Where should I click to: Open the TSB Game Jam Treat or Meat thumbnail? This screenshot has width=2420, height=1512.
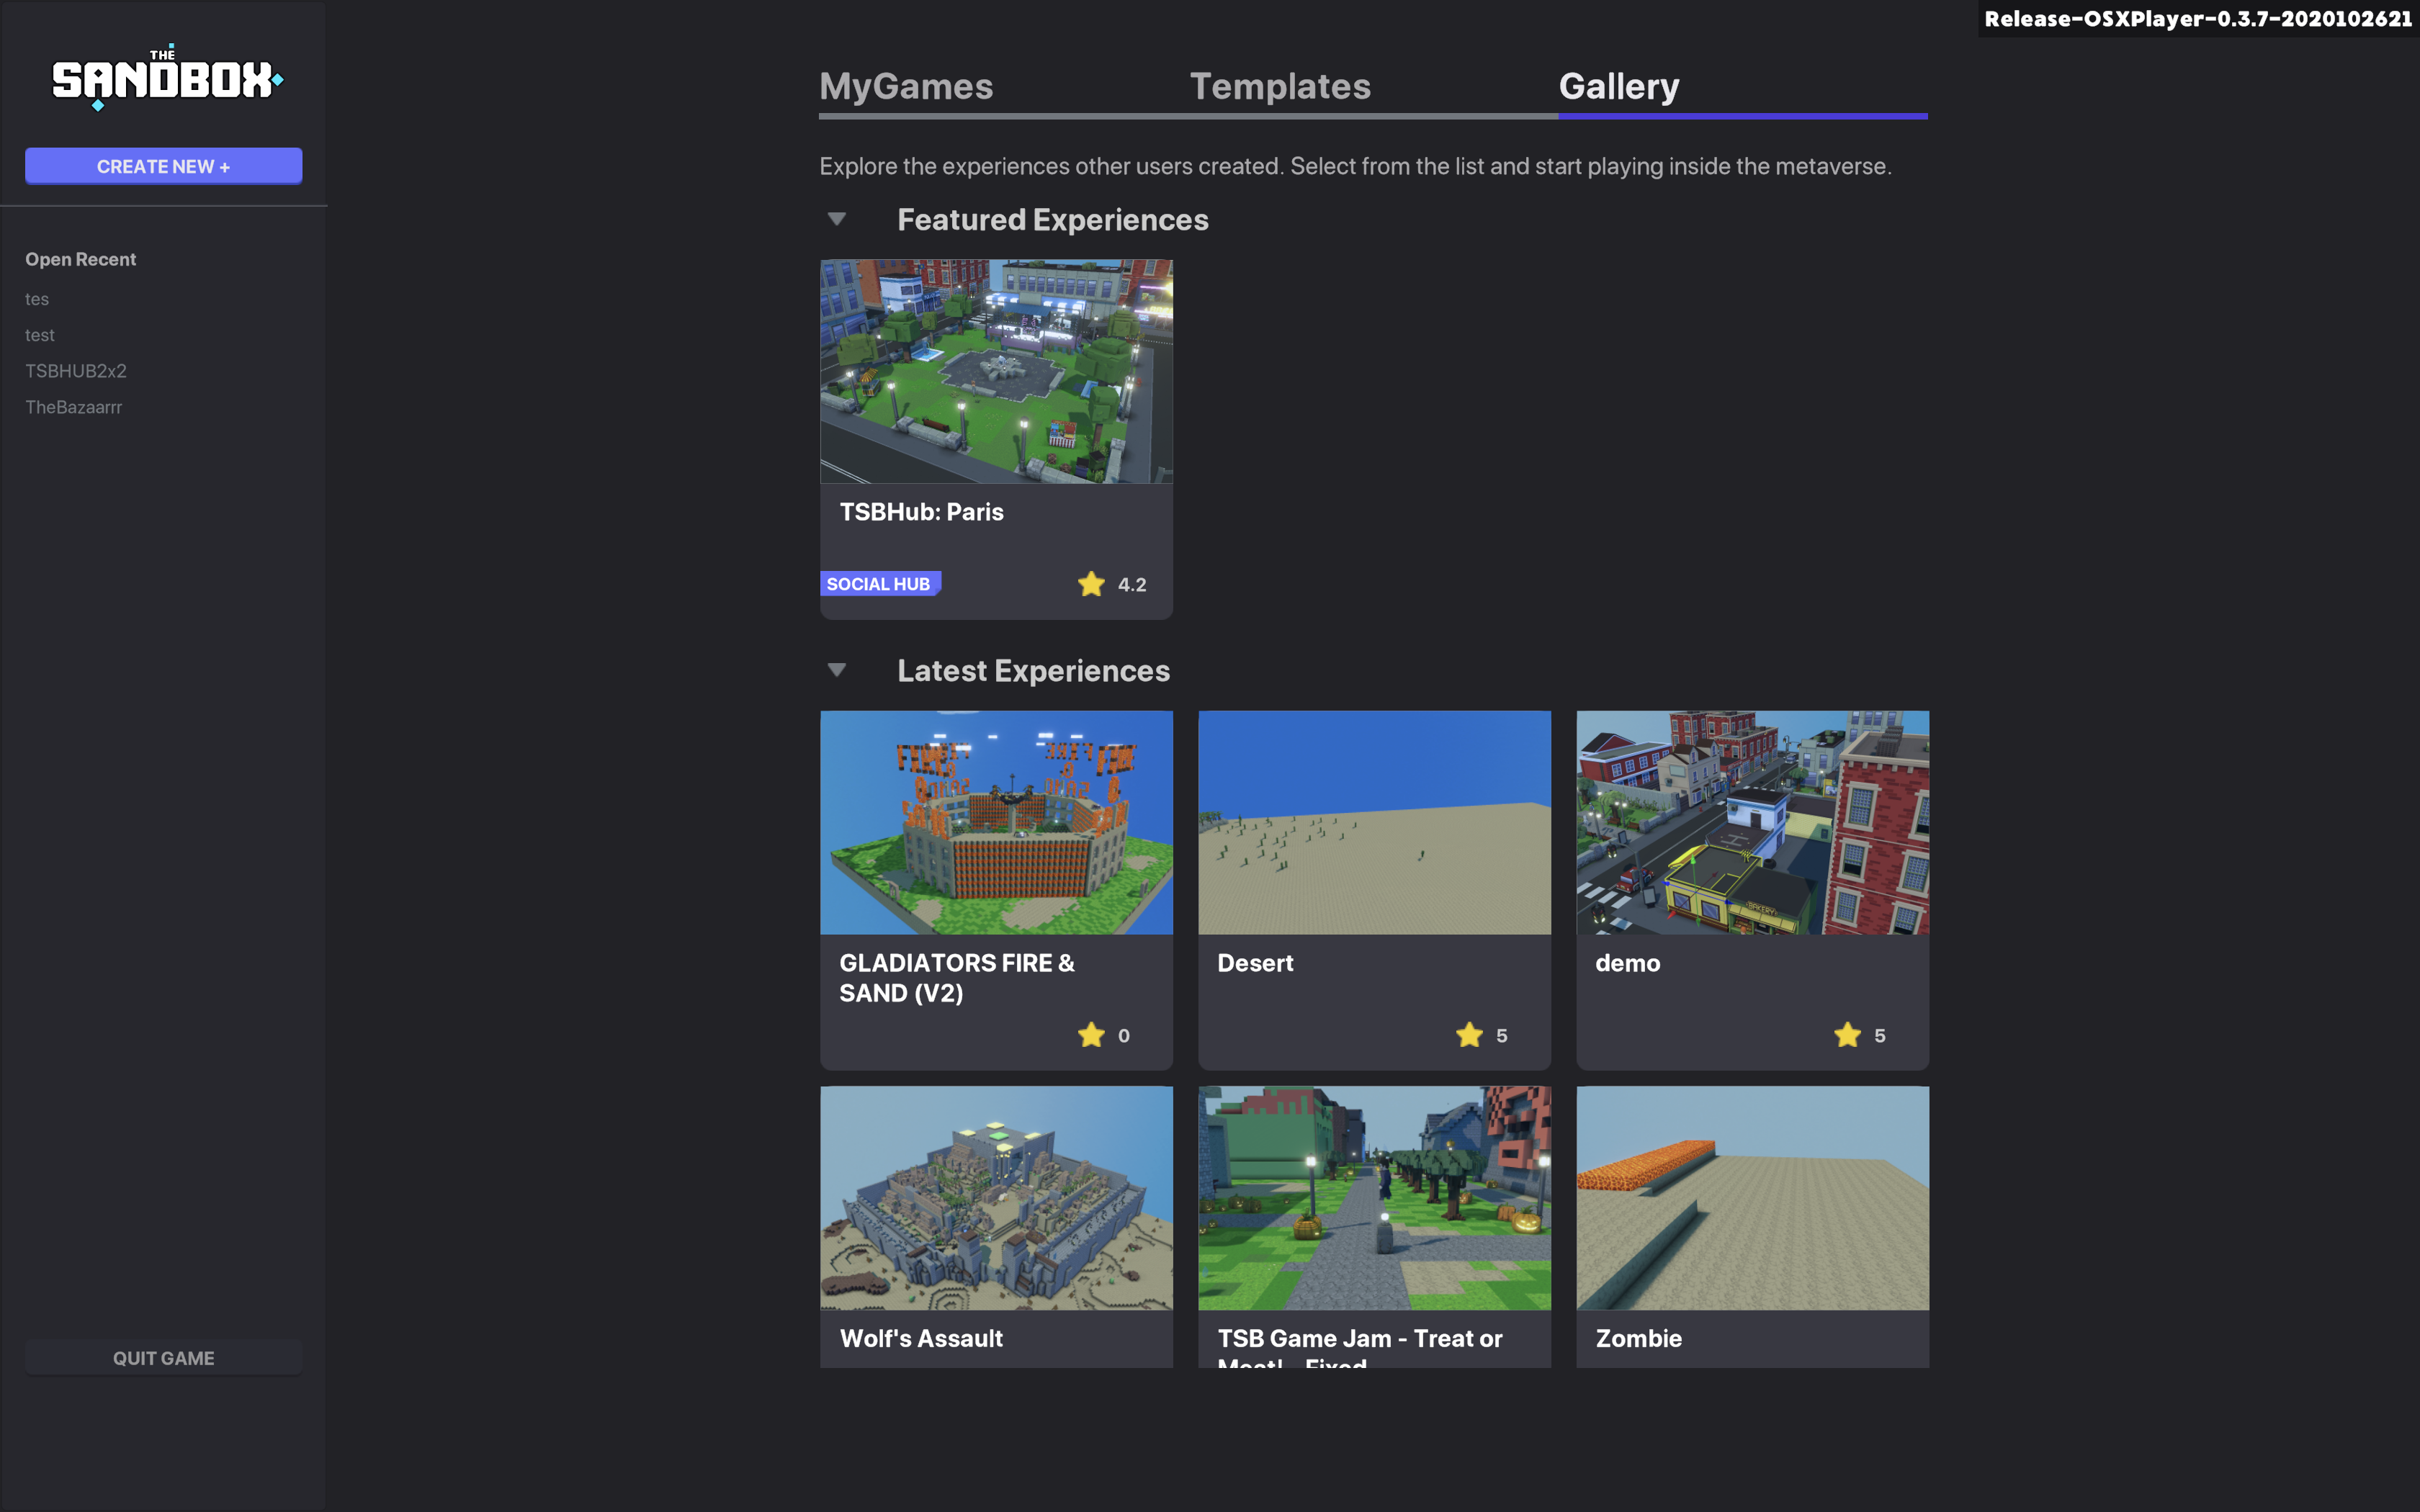tap(1374, 1198)
